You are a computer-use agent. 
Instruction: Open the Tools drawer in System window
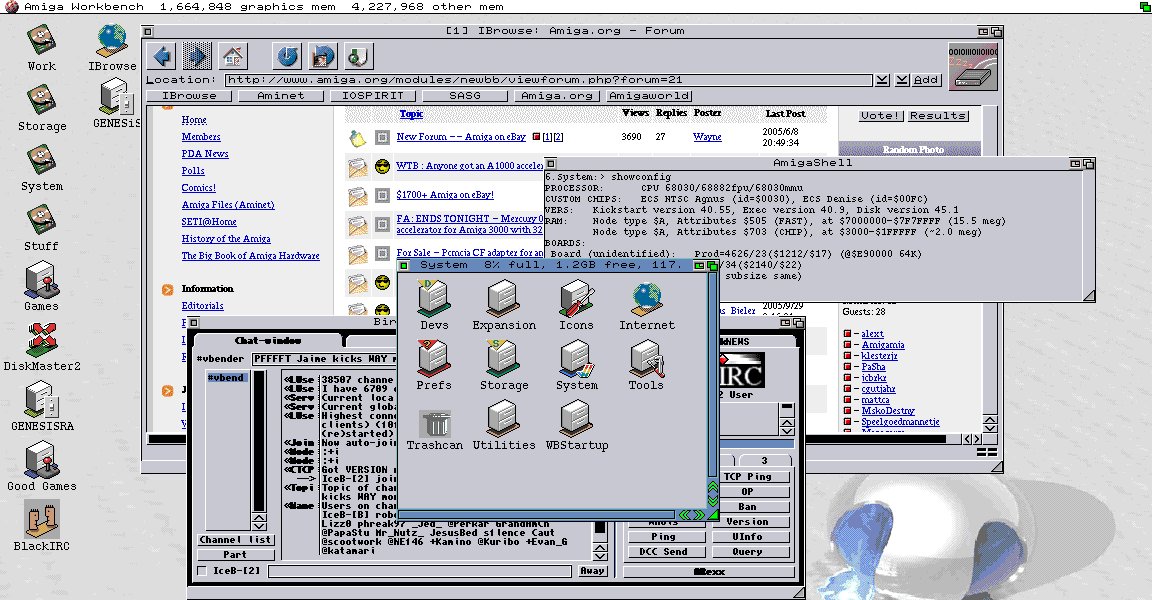pos(646,366)
